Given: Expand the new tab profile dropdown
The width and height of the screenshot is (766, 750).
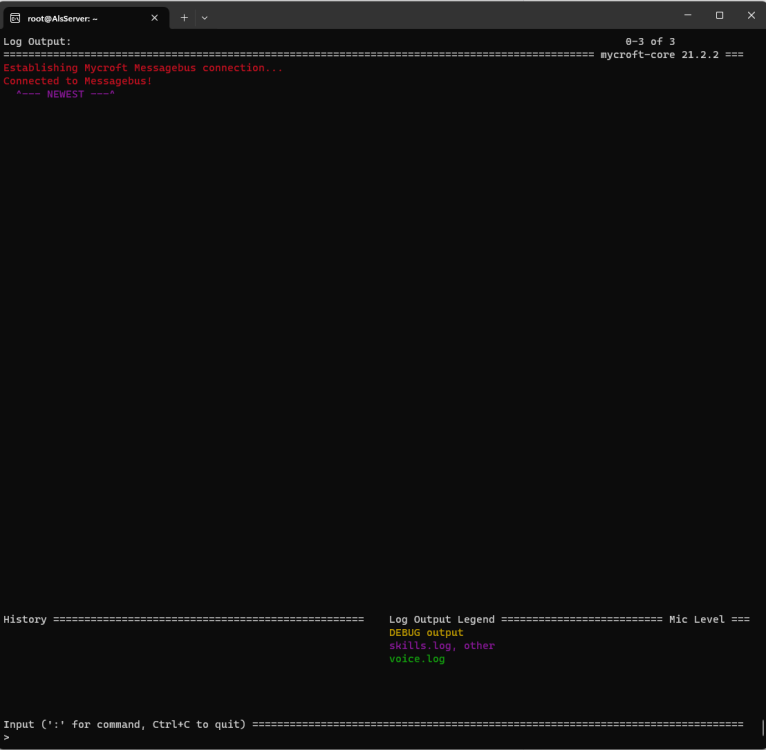Looking at the screenshot, I should point(205,18).
